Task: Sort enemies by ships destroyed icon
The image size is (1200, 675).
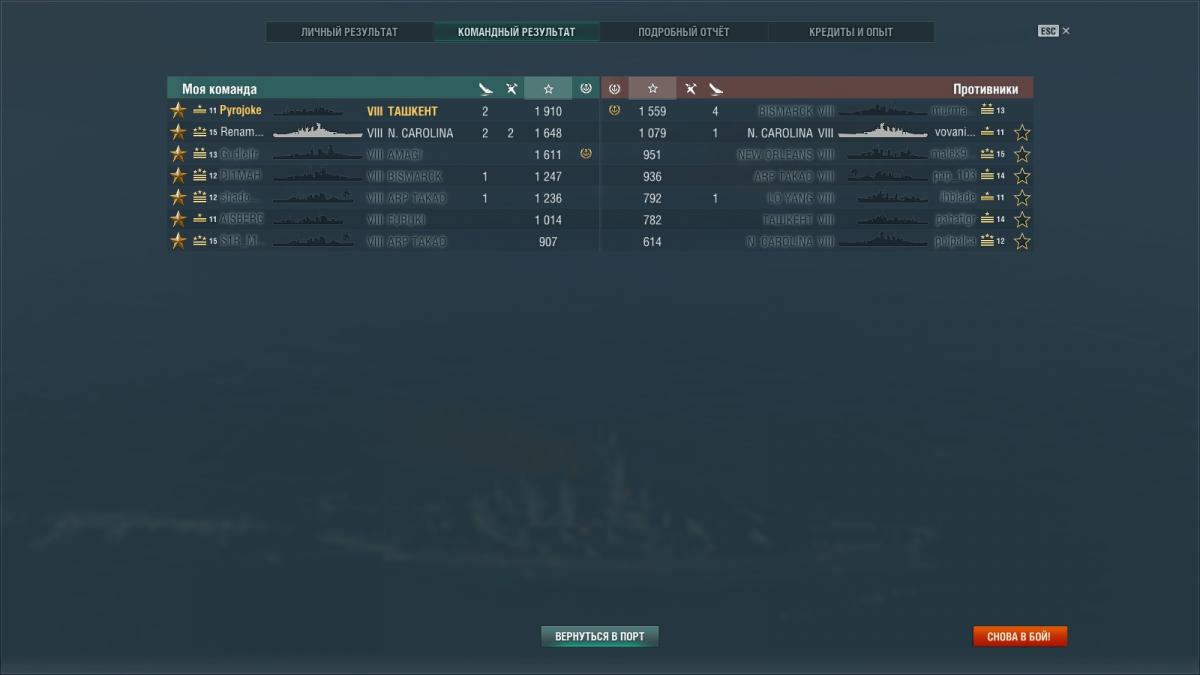Action: click(x=715, y=89)
